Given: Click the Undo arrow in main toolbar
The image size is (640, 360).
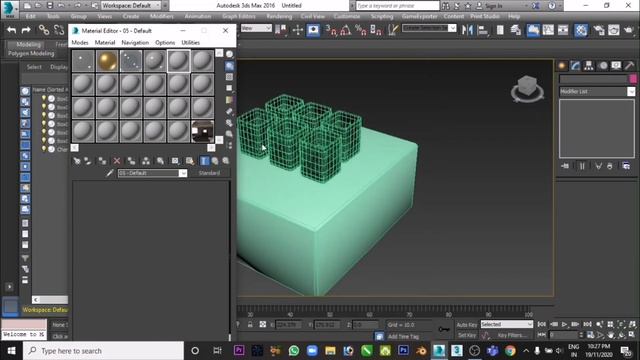Looking at the screenshot, I should tap(11, 30).
